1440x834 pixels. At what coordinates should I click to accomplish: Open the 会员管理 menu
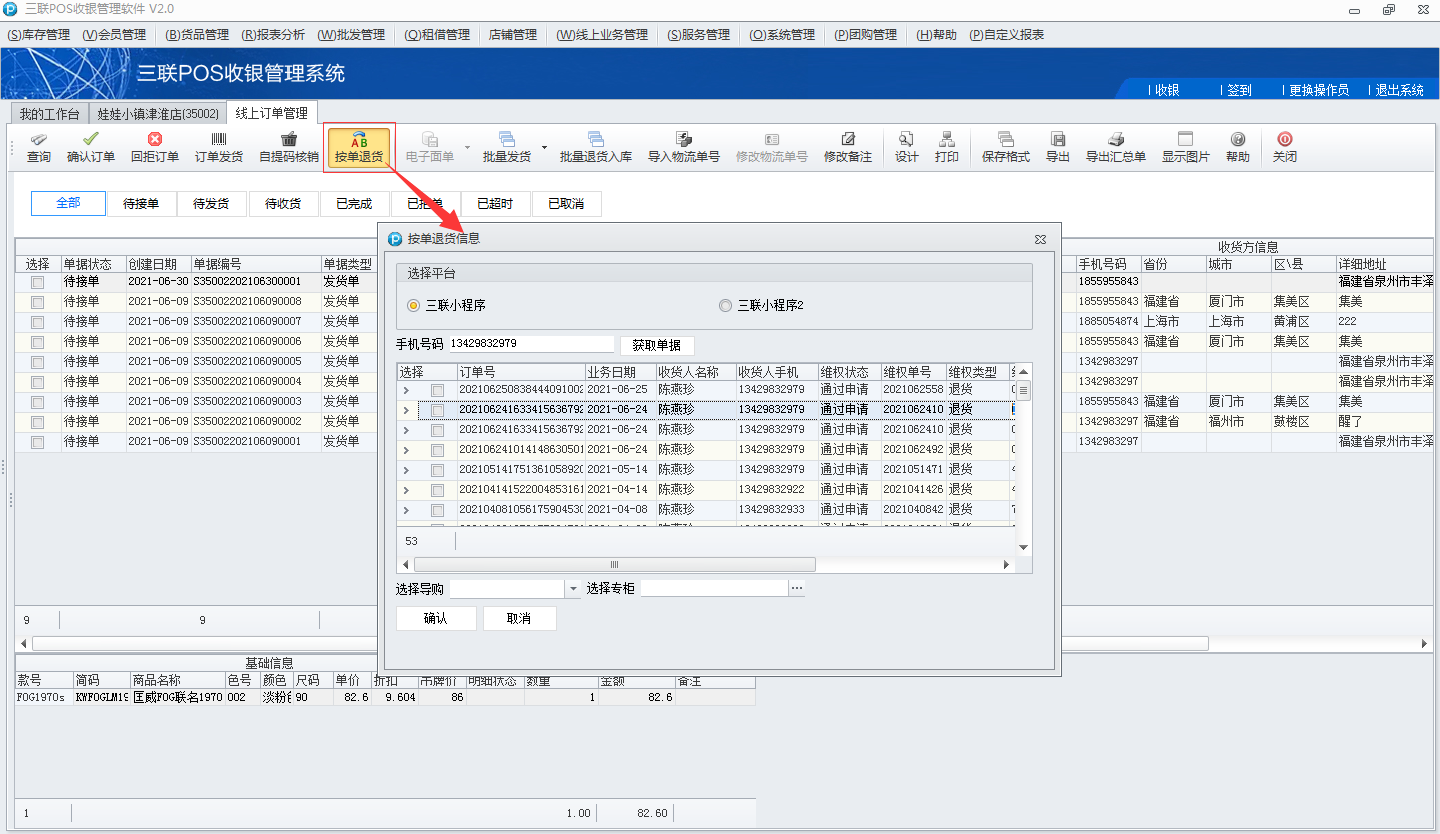point(115,35)
